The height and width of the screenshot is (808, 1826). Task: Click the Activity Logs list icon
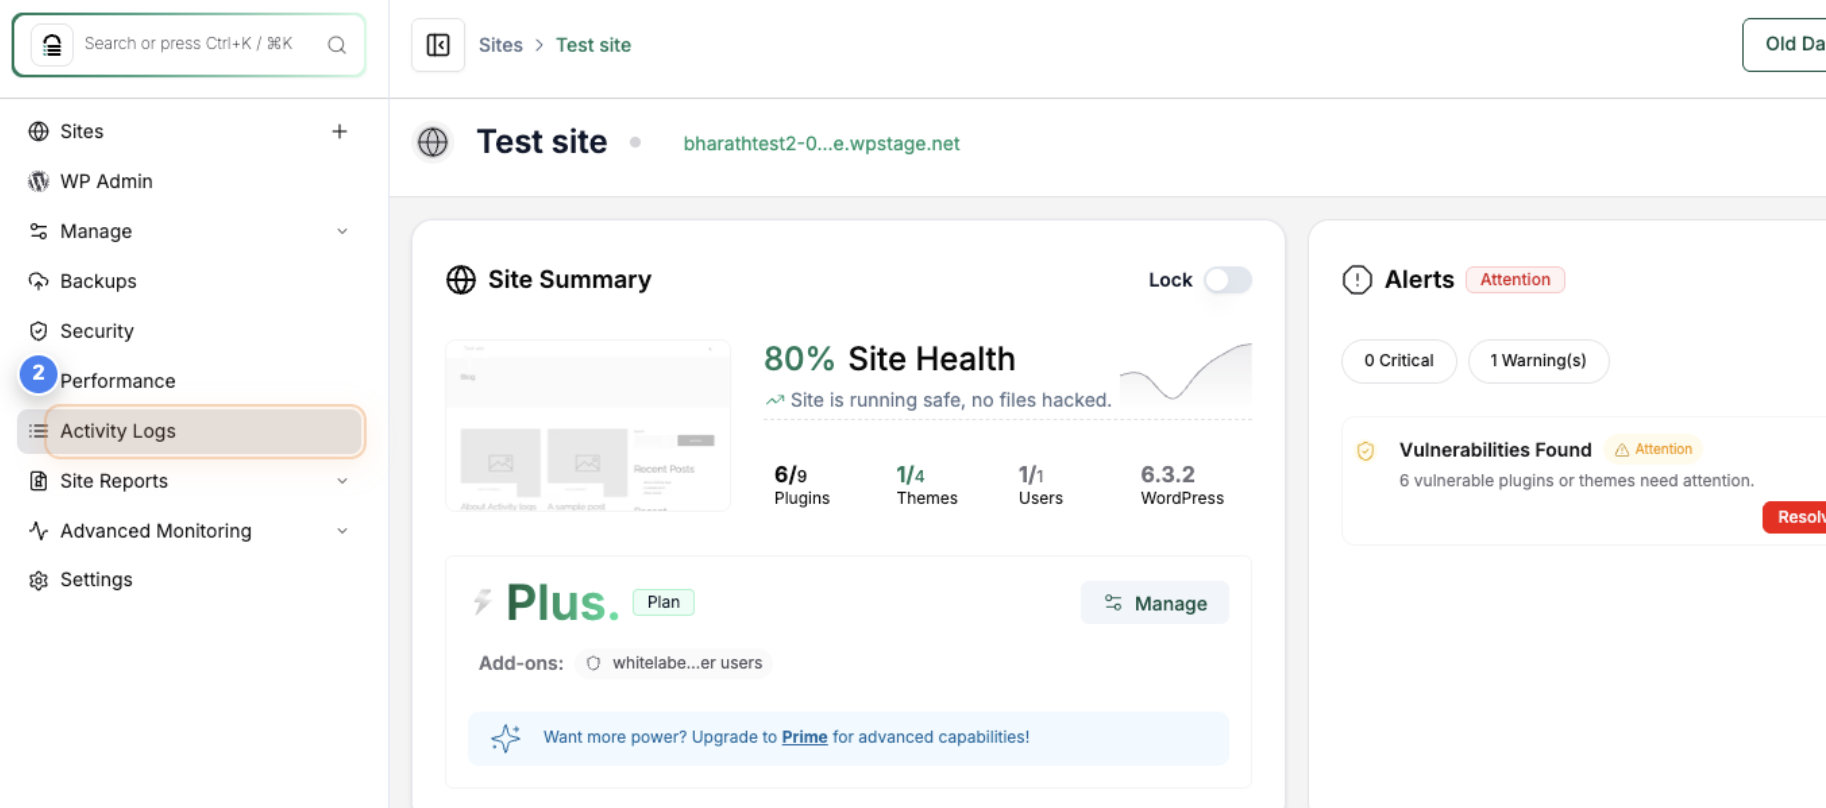[39, 431]
